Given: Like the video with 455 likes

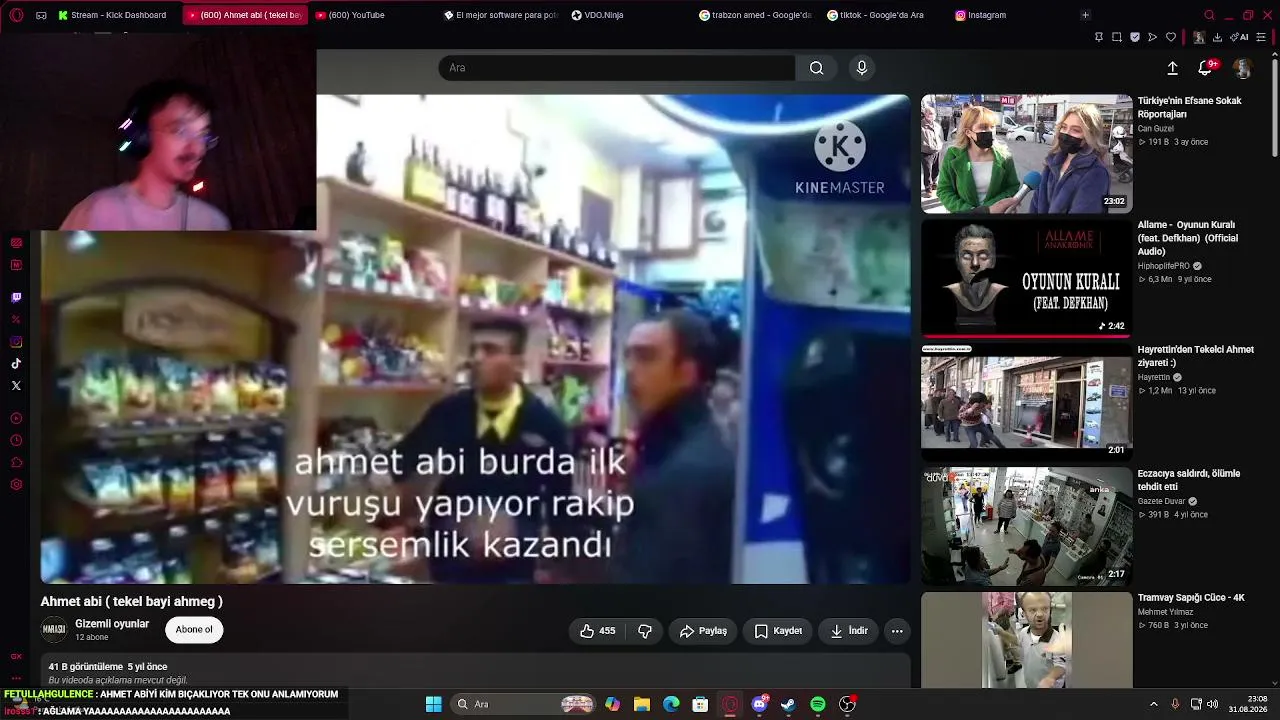Looking at the screenshot, I should [x=597, y=631].
